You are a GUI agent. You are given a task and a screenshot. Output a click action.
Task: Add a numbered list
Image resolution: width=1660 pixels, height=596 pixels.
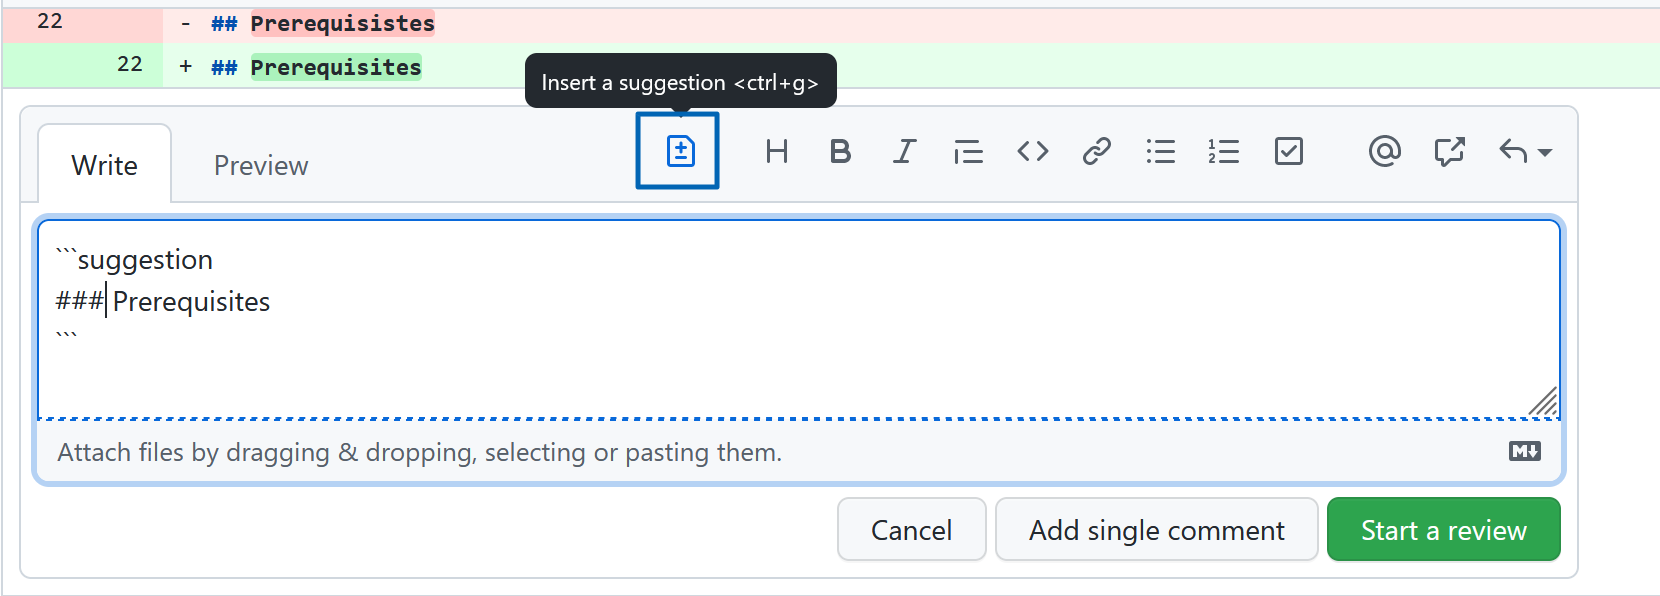(1224, 151)
